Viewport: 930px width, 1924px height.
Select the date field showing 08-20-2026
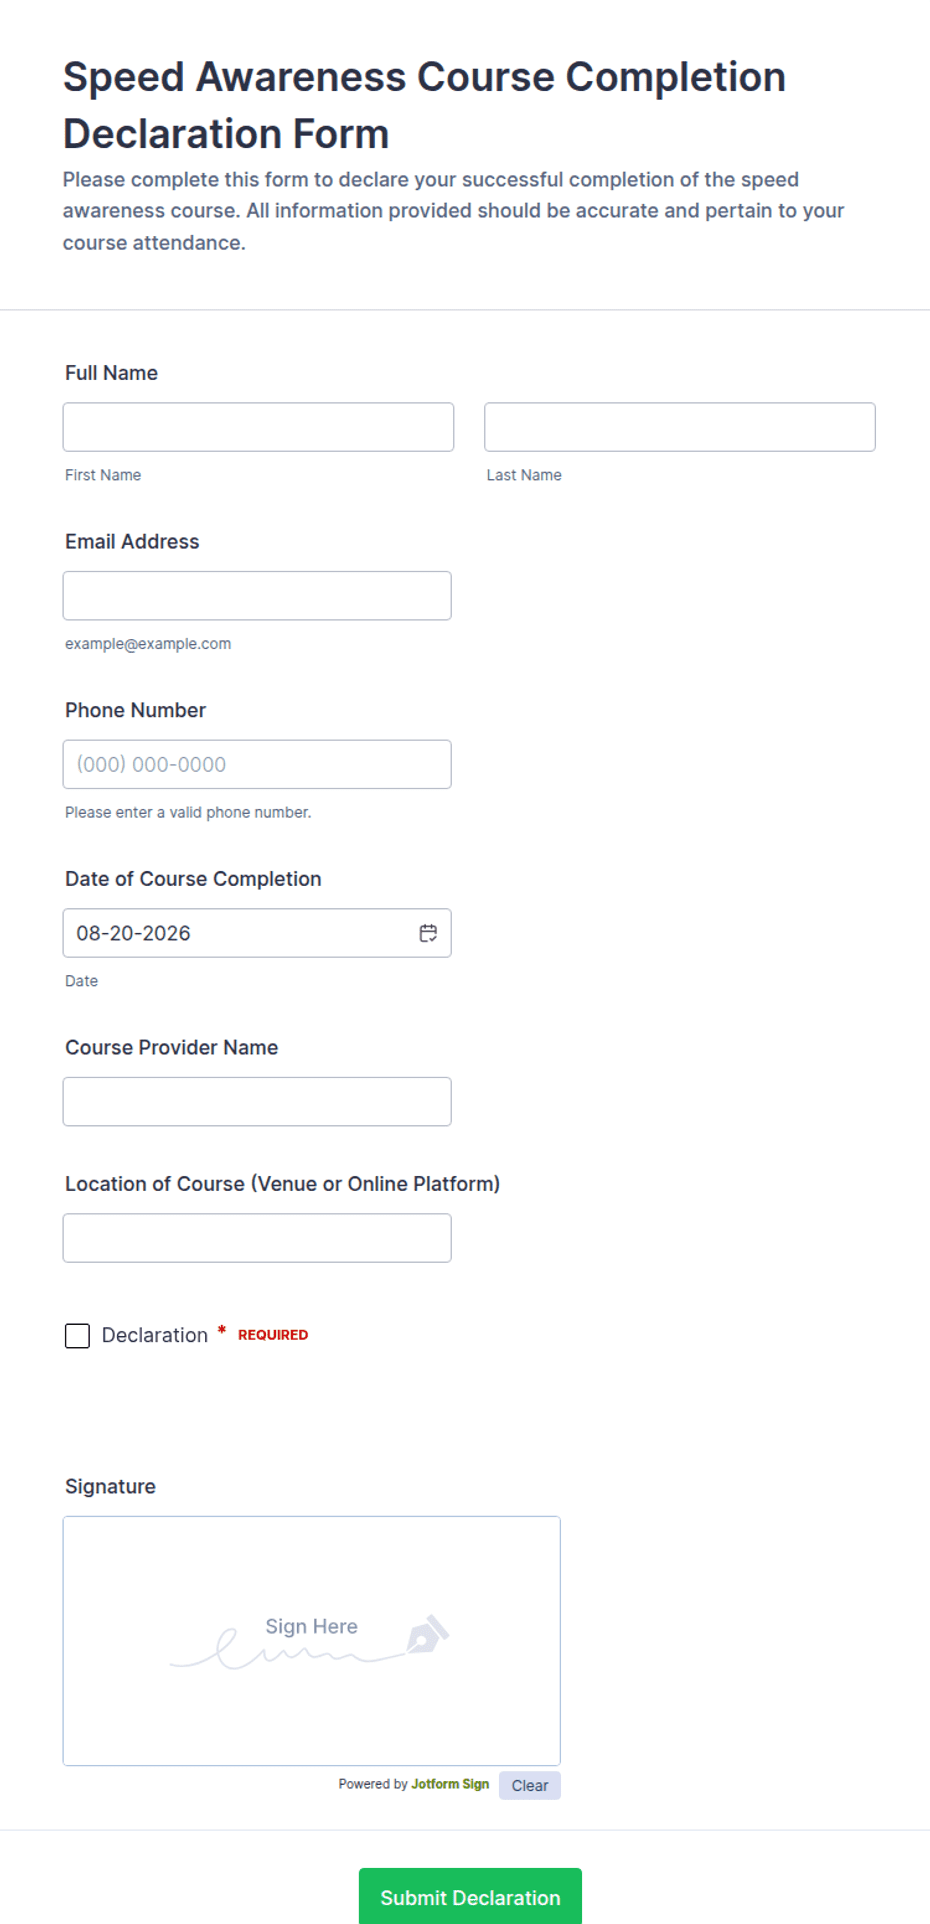257,933
